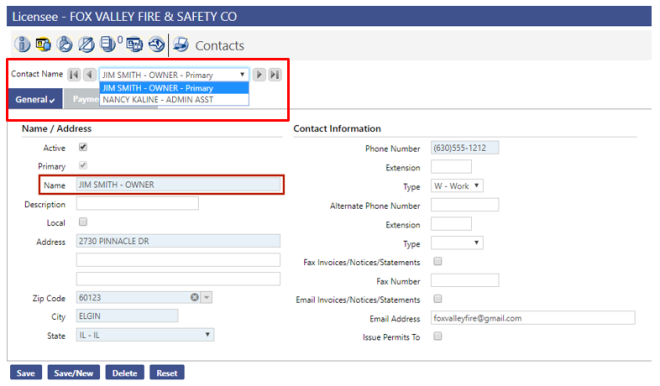Click the Save/New button

coord(74,373)
